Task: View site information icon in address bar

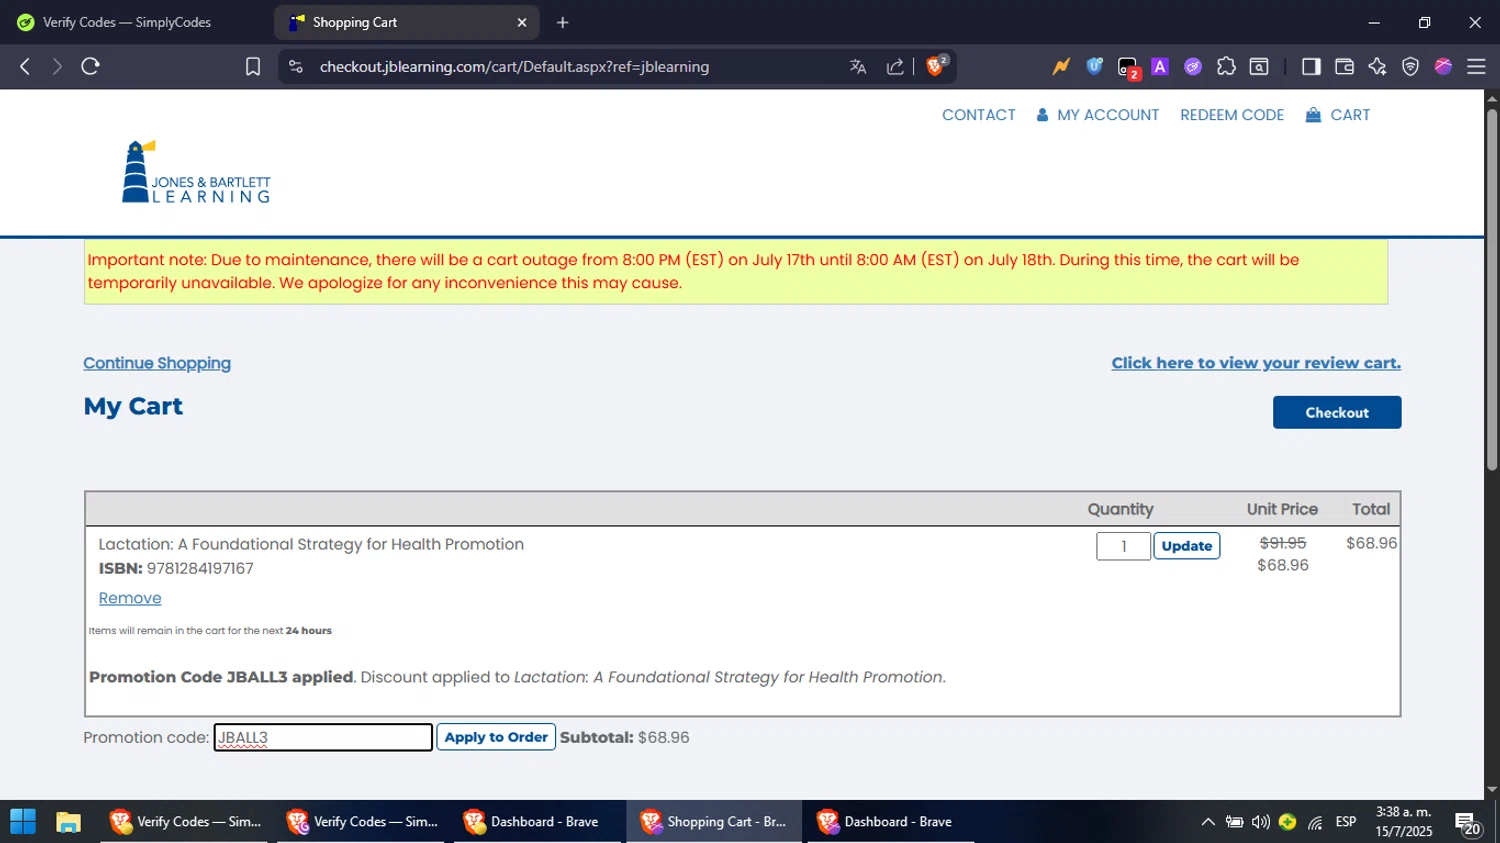Action: coord(295,67)
